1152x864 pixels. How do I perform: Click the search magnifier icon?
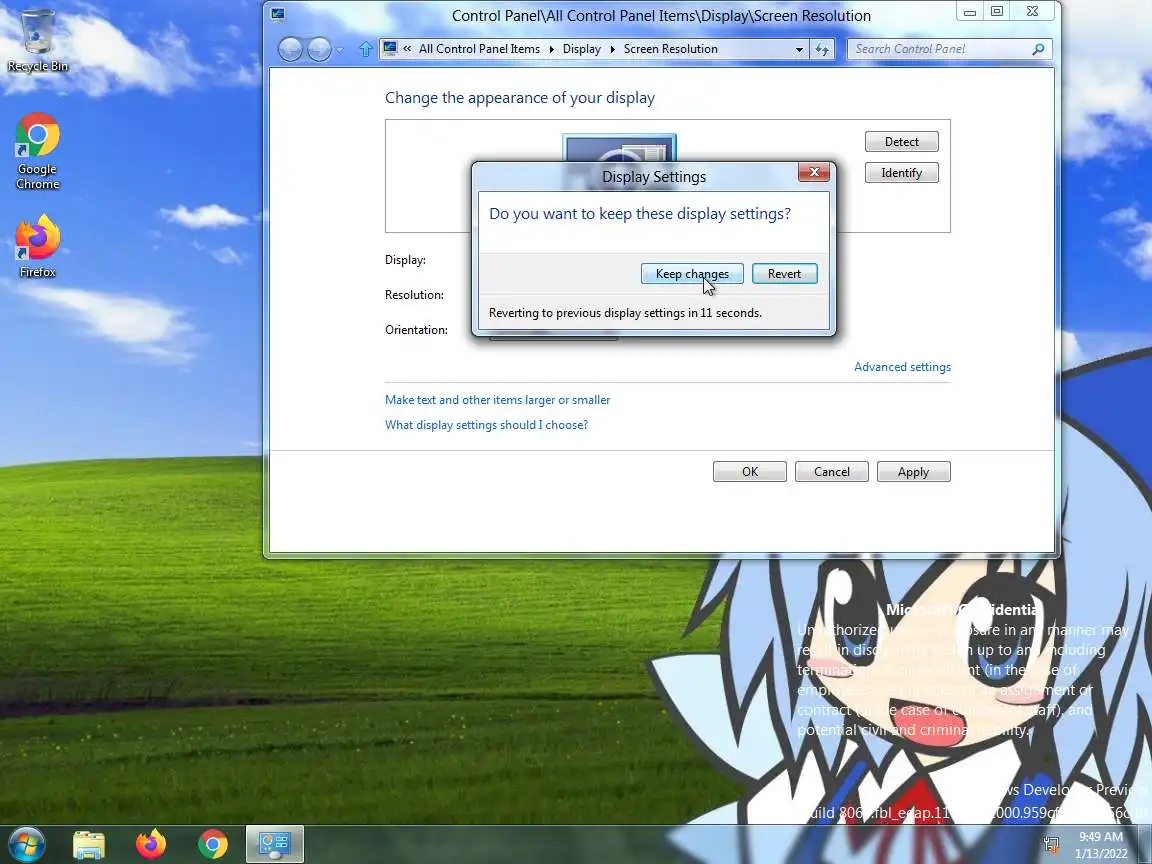1038,49
